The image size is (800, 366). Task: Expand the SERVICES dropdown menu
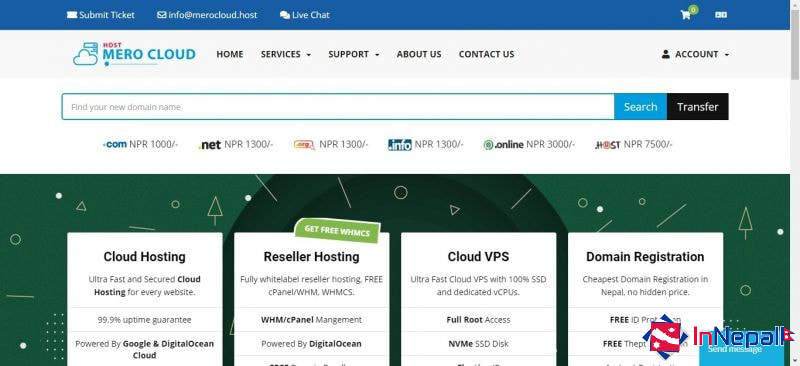pos(286,54)
